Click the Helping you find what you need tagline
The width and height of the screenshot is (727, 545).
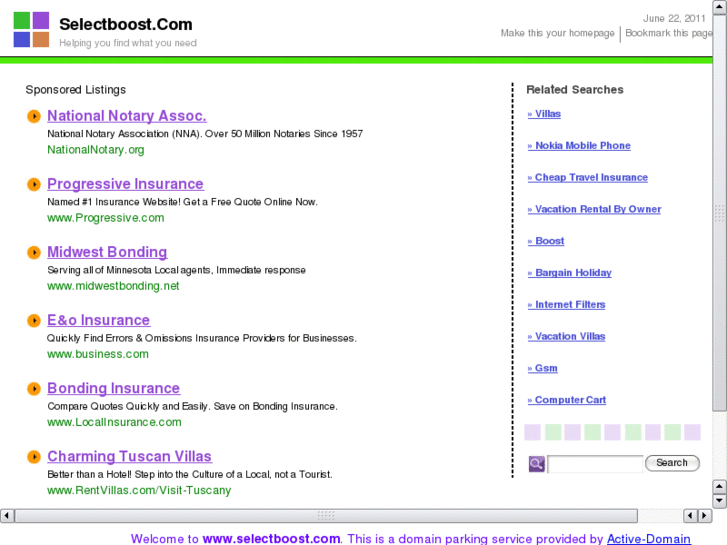click(x=128, y=43)
